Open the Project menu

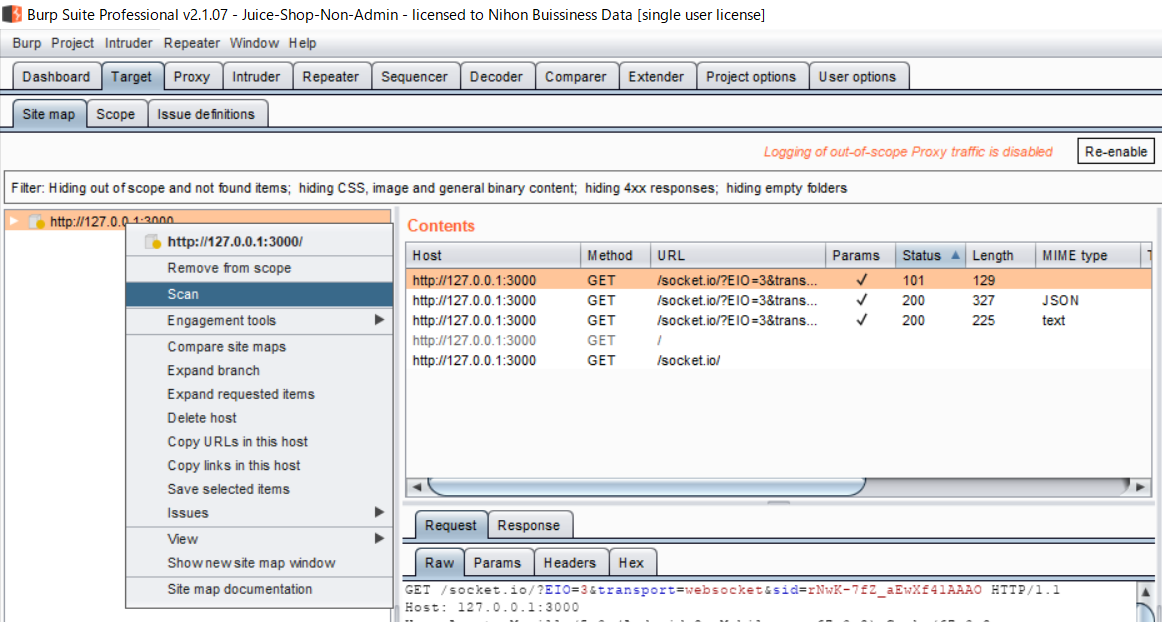(73, 43)
